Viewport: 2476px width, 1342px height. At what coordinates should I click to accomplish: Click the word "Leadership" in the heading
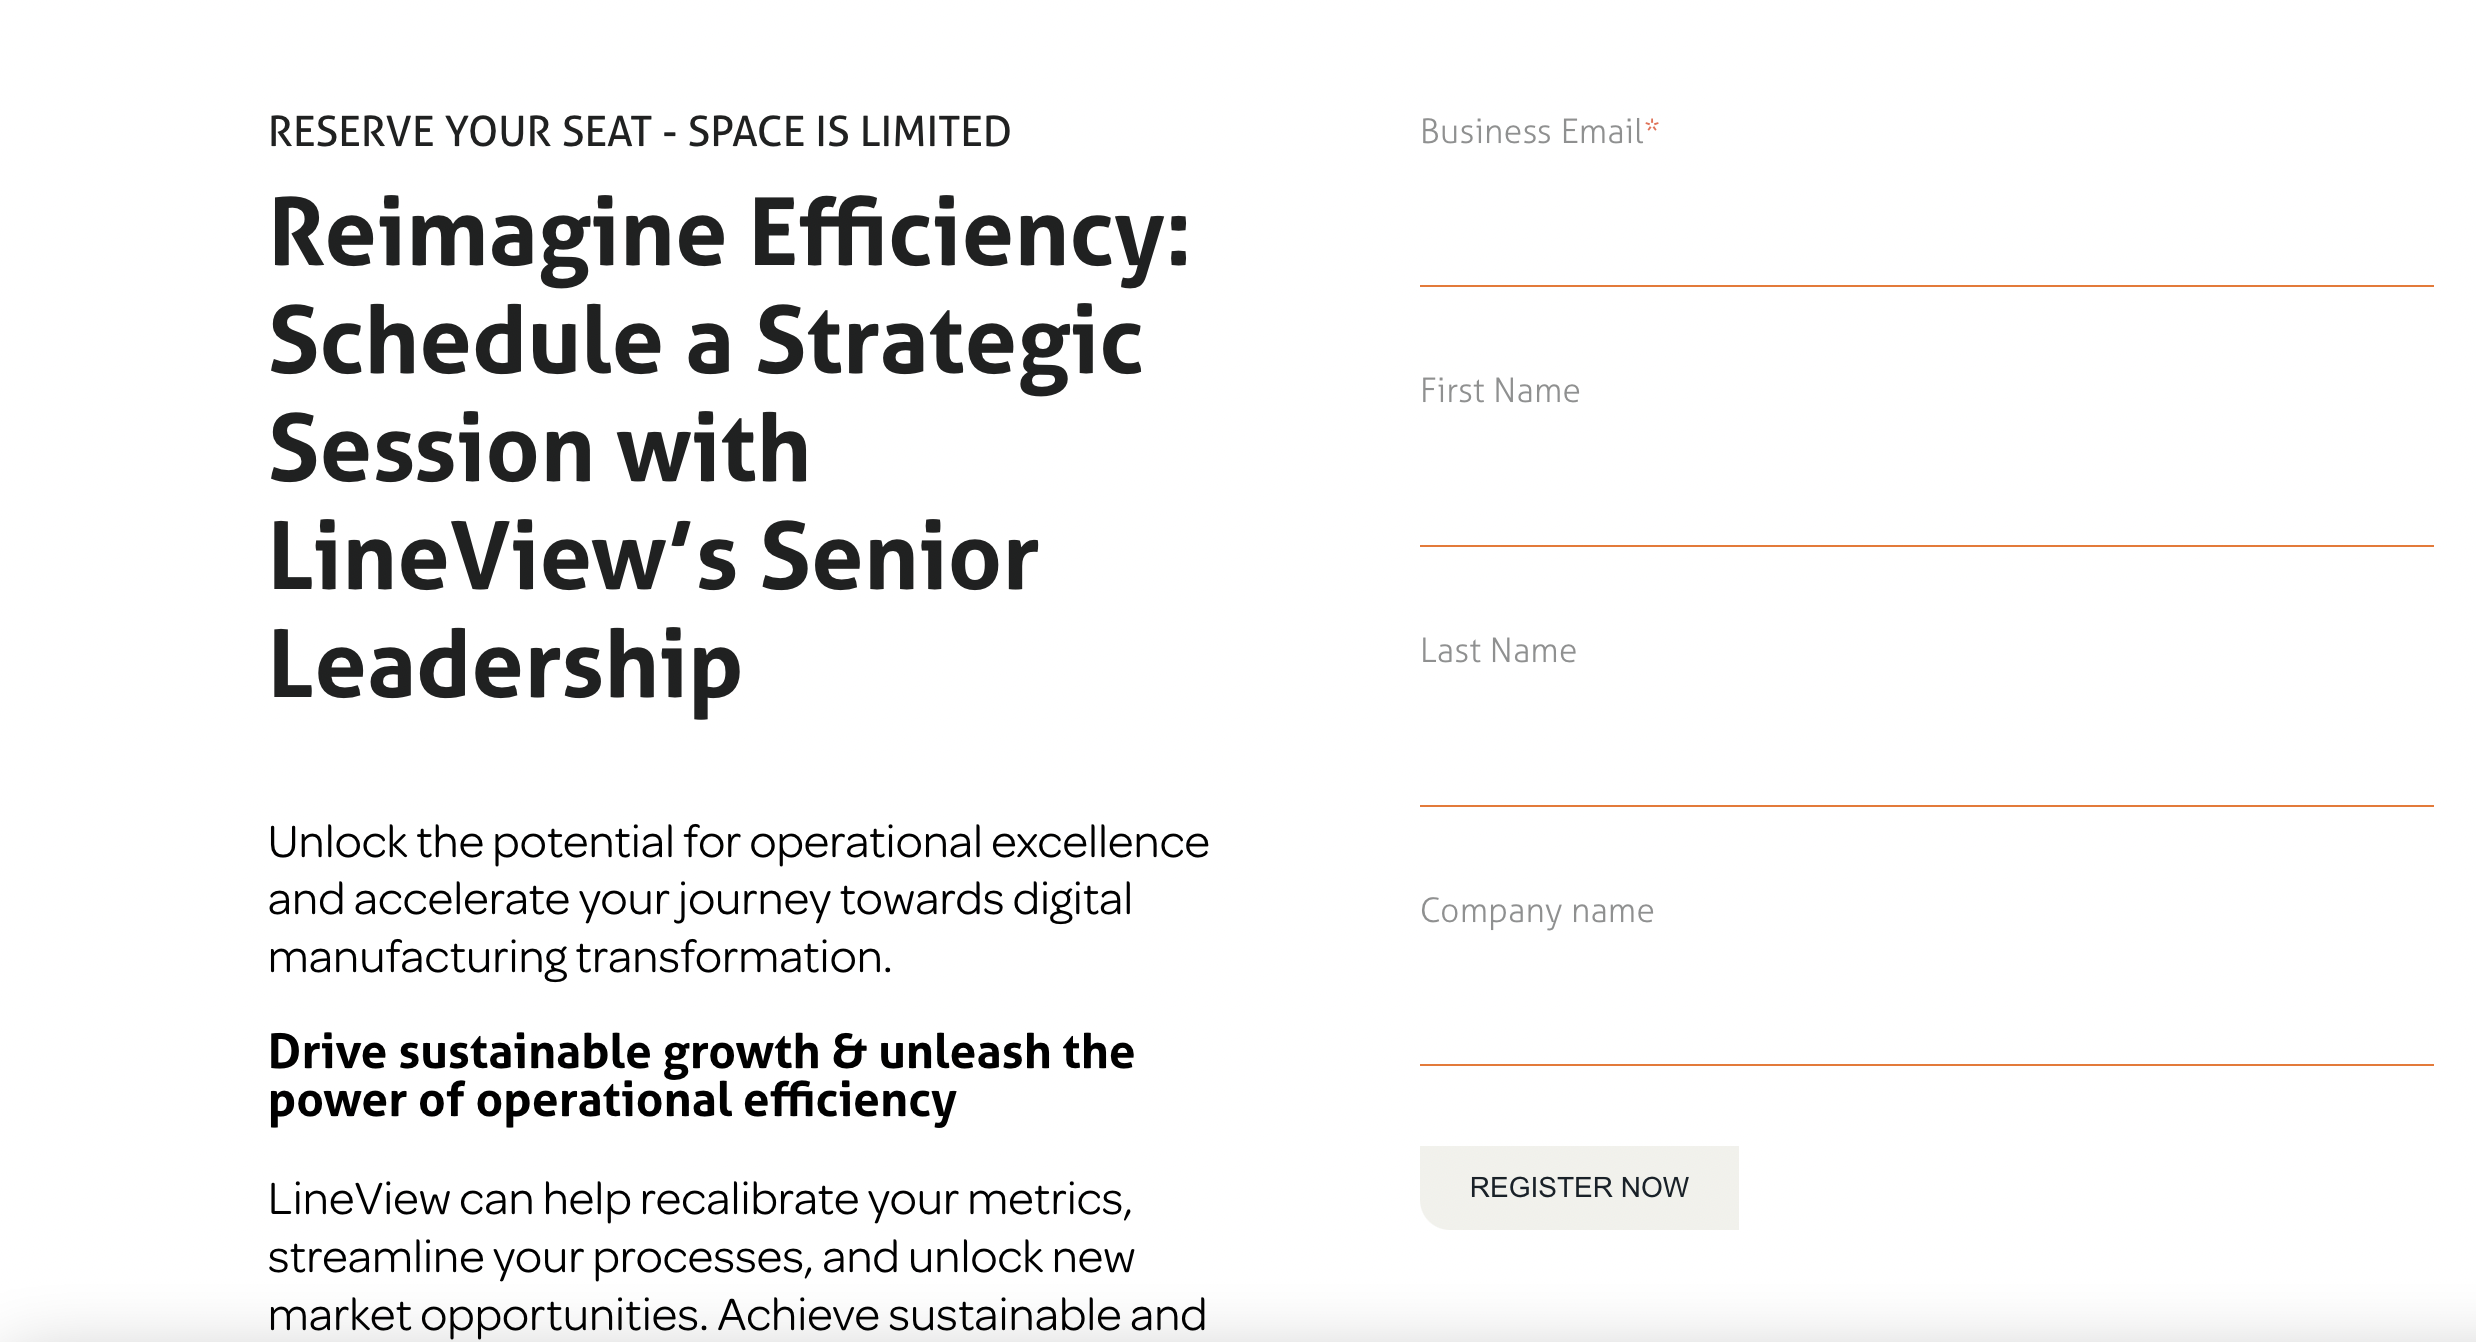[505, 666]
